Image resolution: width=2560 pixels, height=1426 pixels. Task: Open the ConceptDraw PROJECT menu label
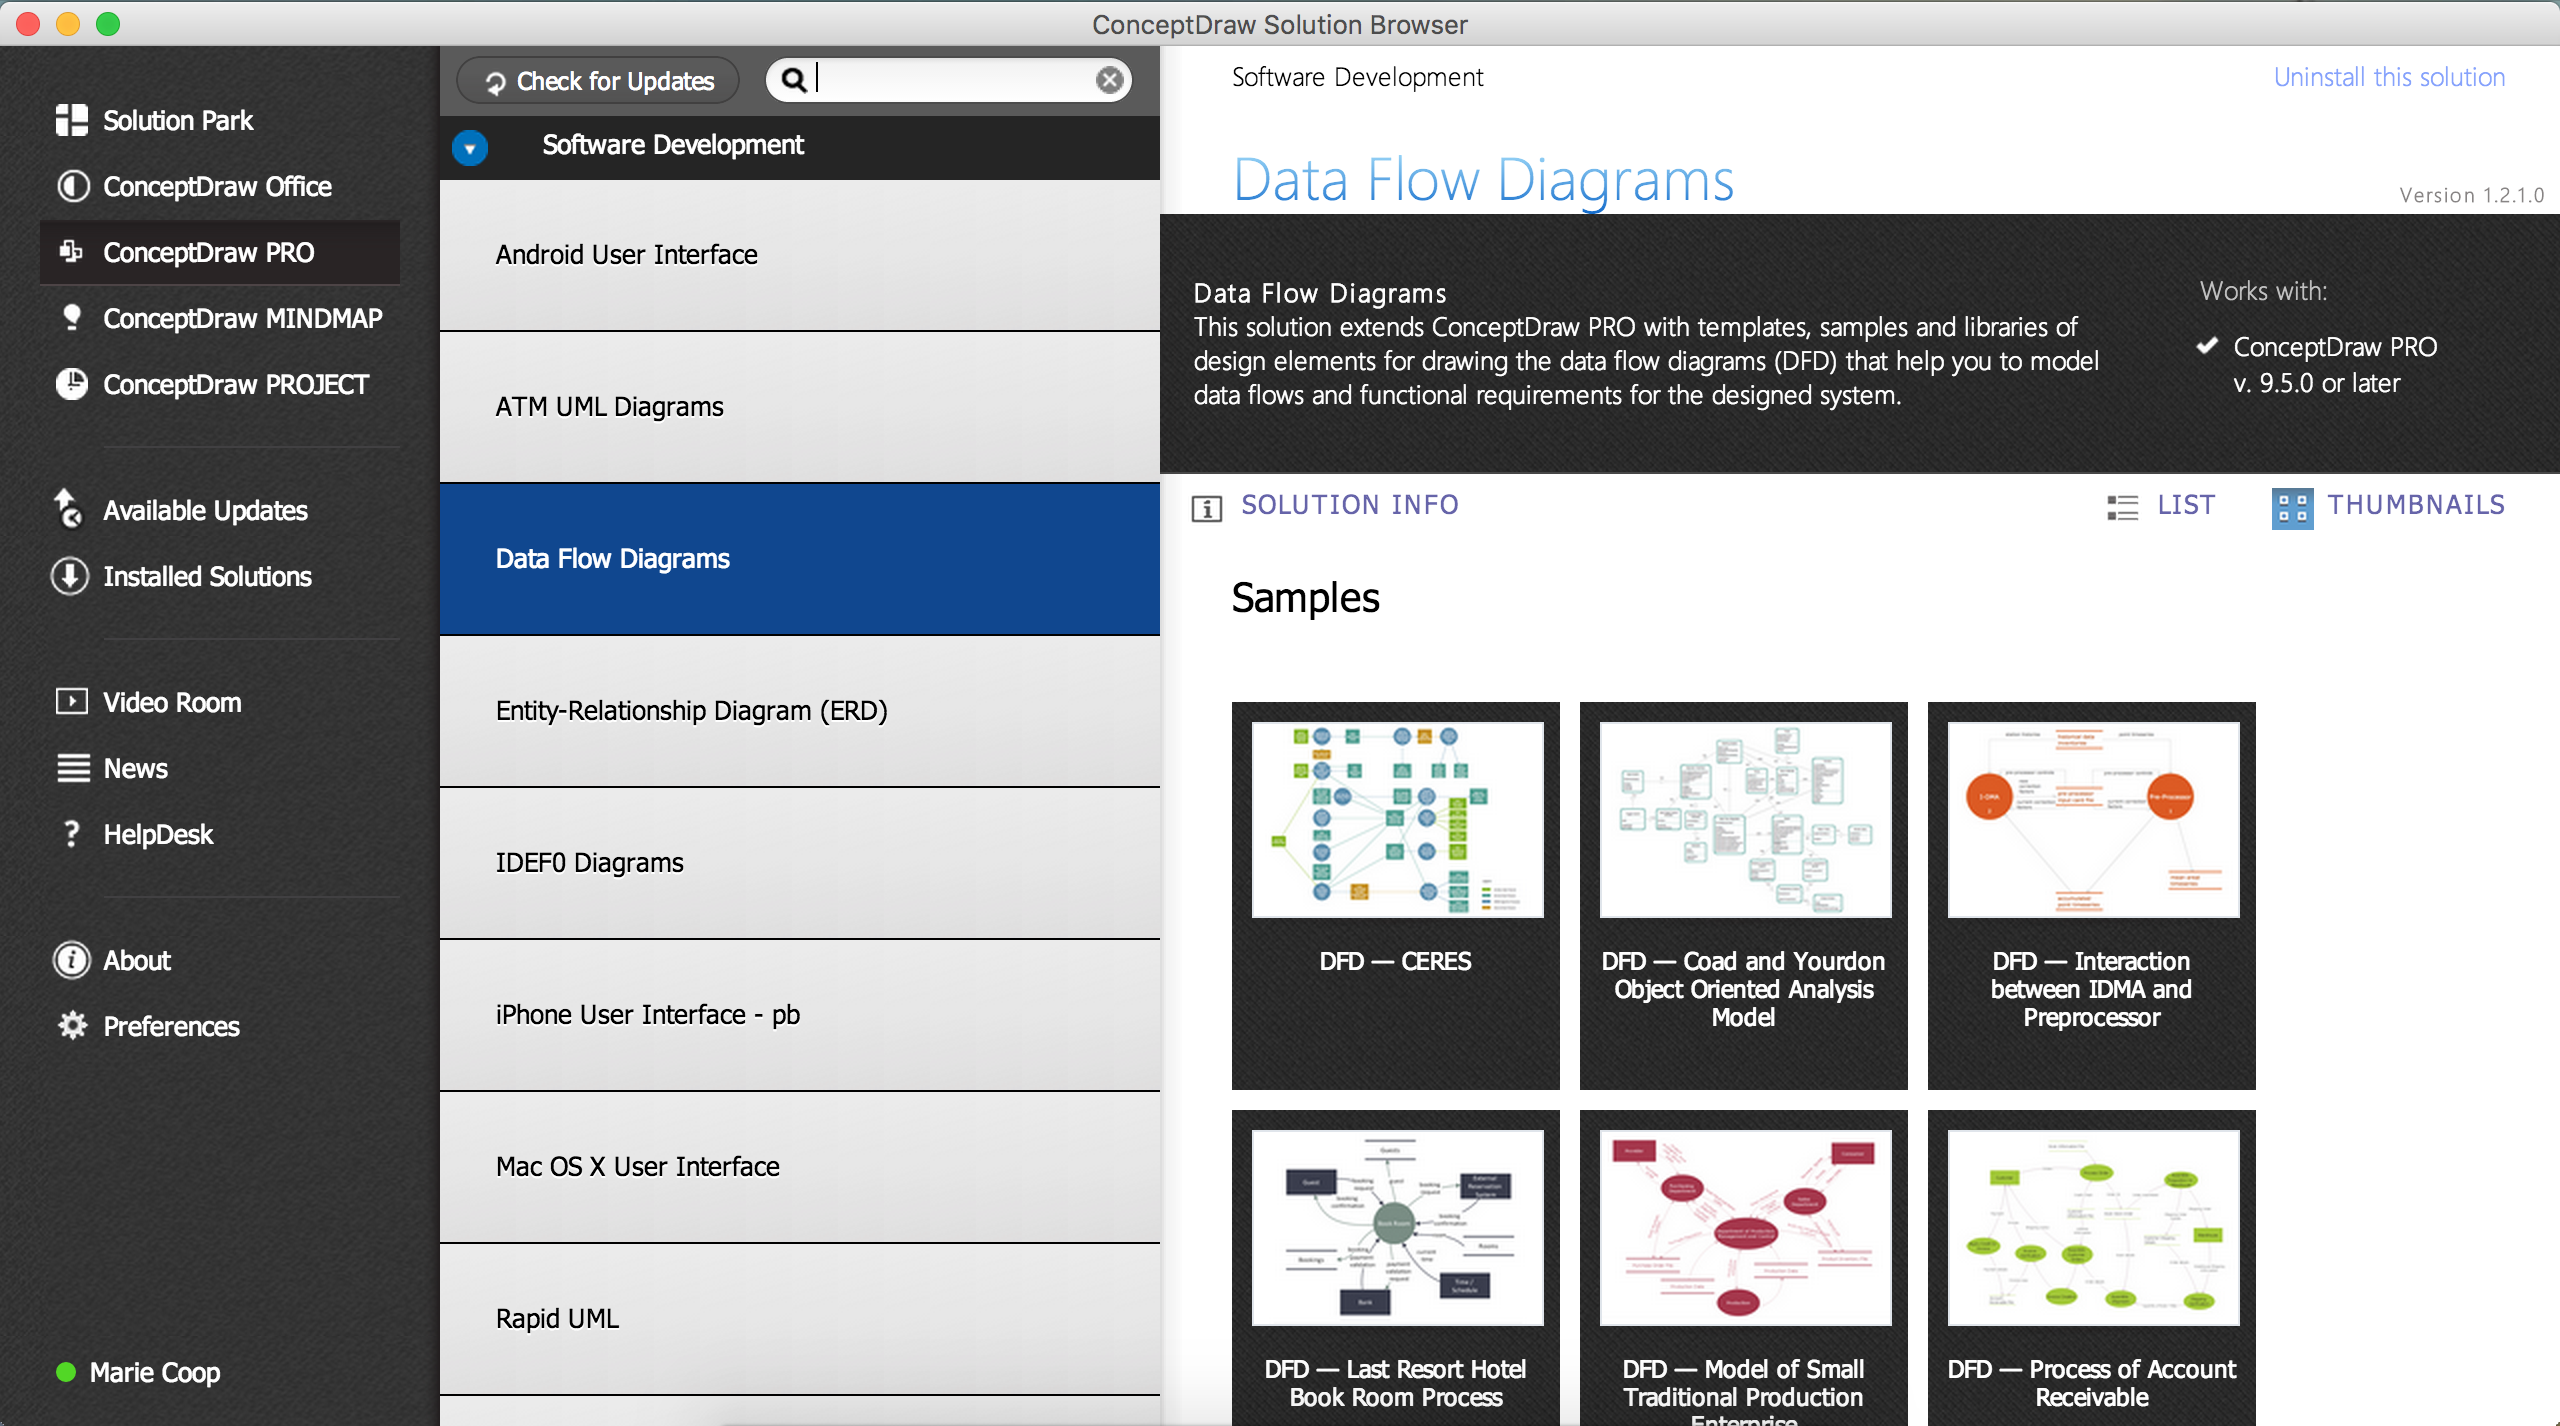click(236, 384)
